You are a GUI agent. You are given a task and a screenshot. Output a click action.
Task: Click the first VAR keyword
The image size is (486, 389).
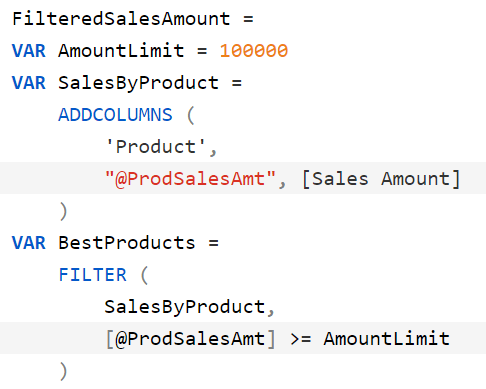click(x=29, y=51)
